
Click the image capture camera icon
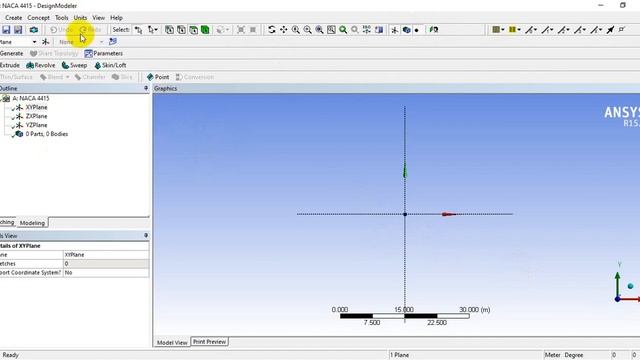(33, 30)
